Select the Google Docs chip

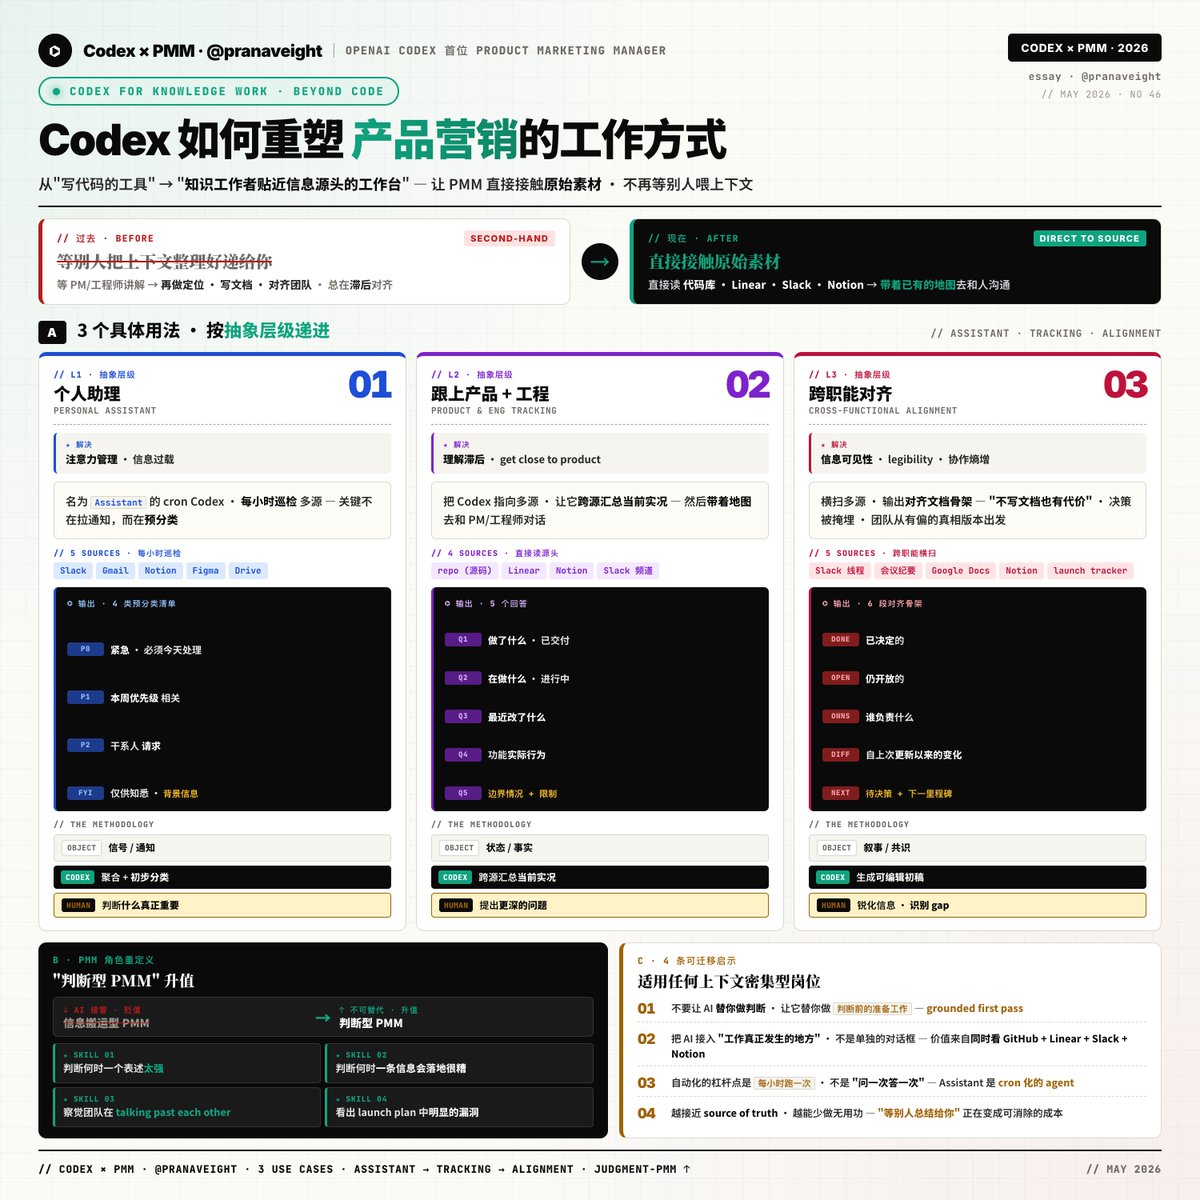point(960,571)
